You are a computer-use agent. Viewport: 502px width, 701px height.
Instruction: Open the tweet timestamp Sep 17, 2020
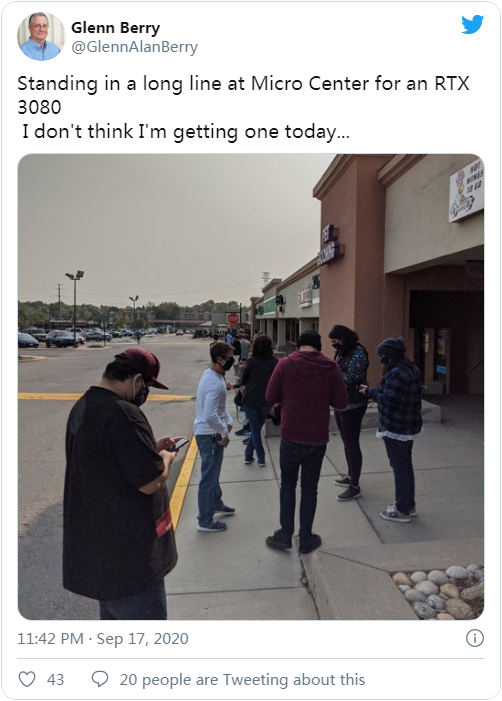(103, 638)
